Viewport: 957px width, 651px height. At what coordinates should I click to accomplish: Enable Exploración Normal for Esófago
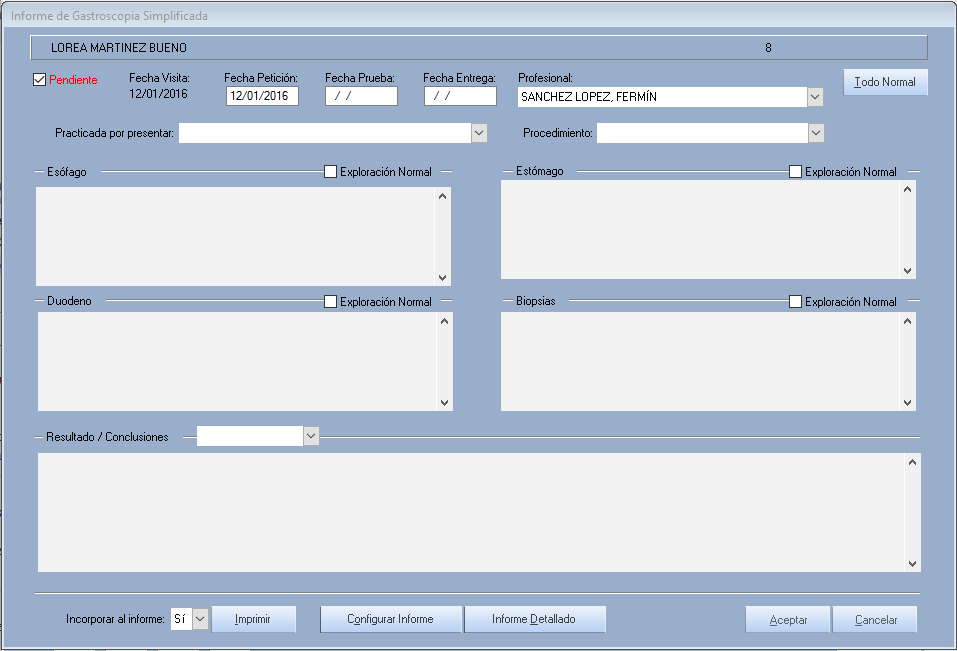tap(330, 172)
